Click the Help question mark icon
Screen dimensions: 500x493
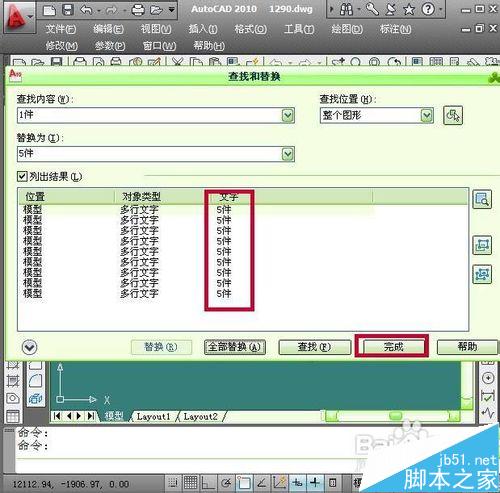(428, 9)
